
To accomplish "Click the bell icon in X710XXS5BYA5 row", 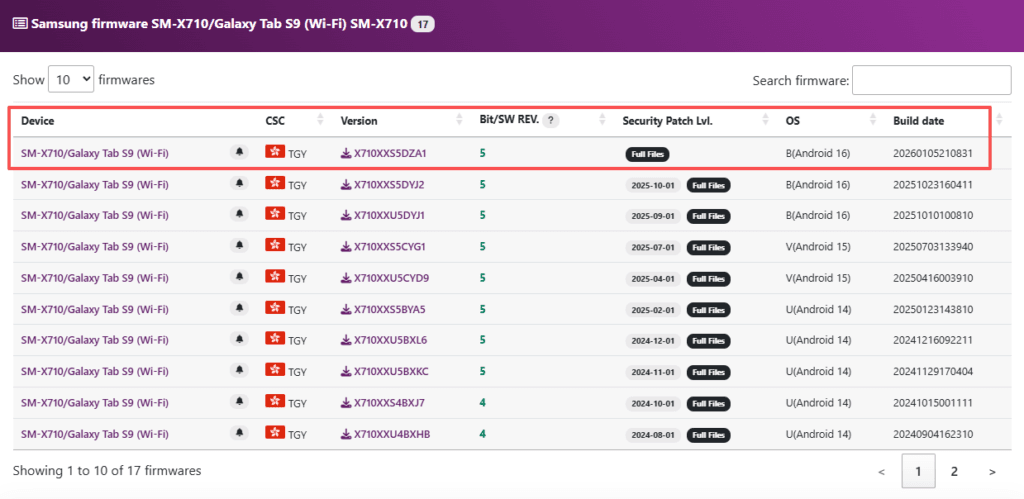I will click(x=239, y=308).
